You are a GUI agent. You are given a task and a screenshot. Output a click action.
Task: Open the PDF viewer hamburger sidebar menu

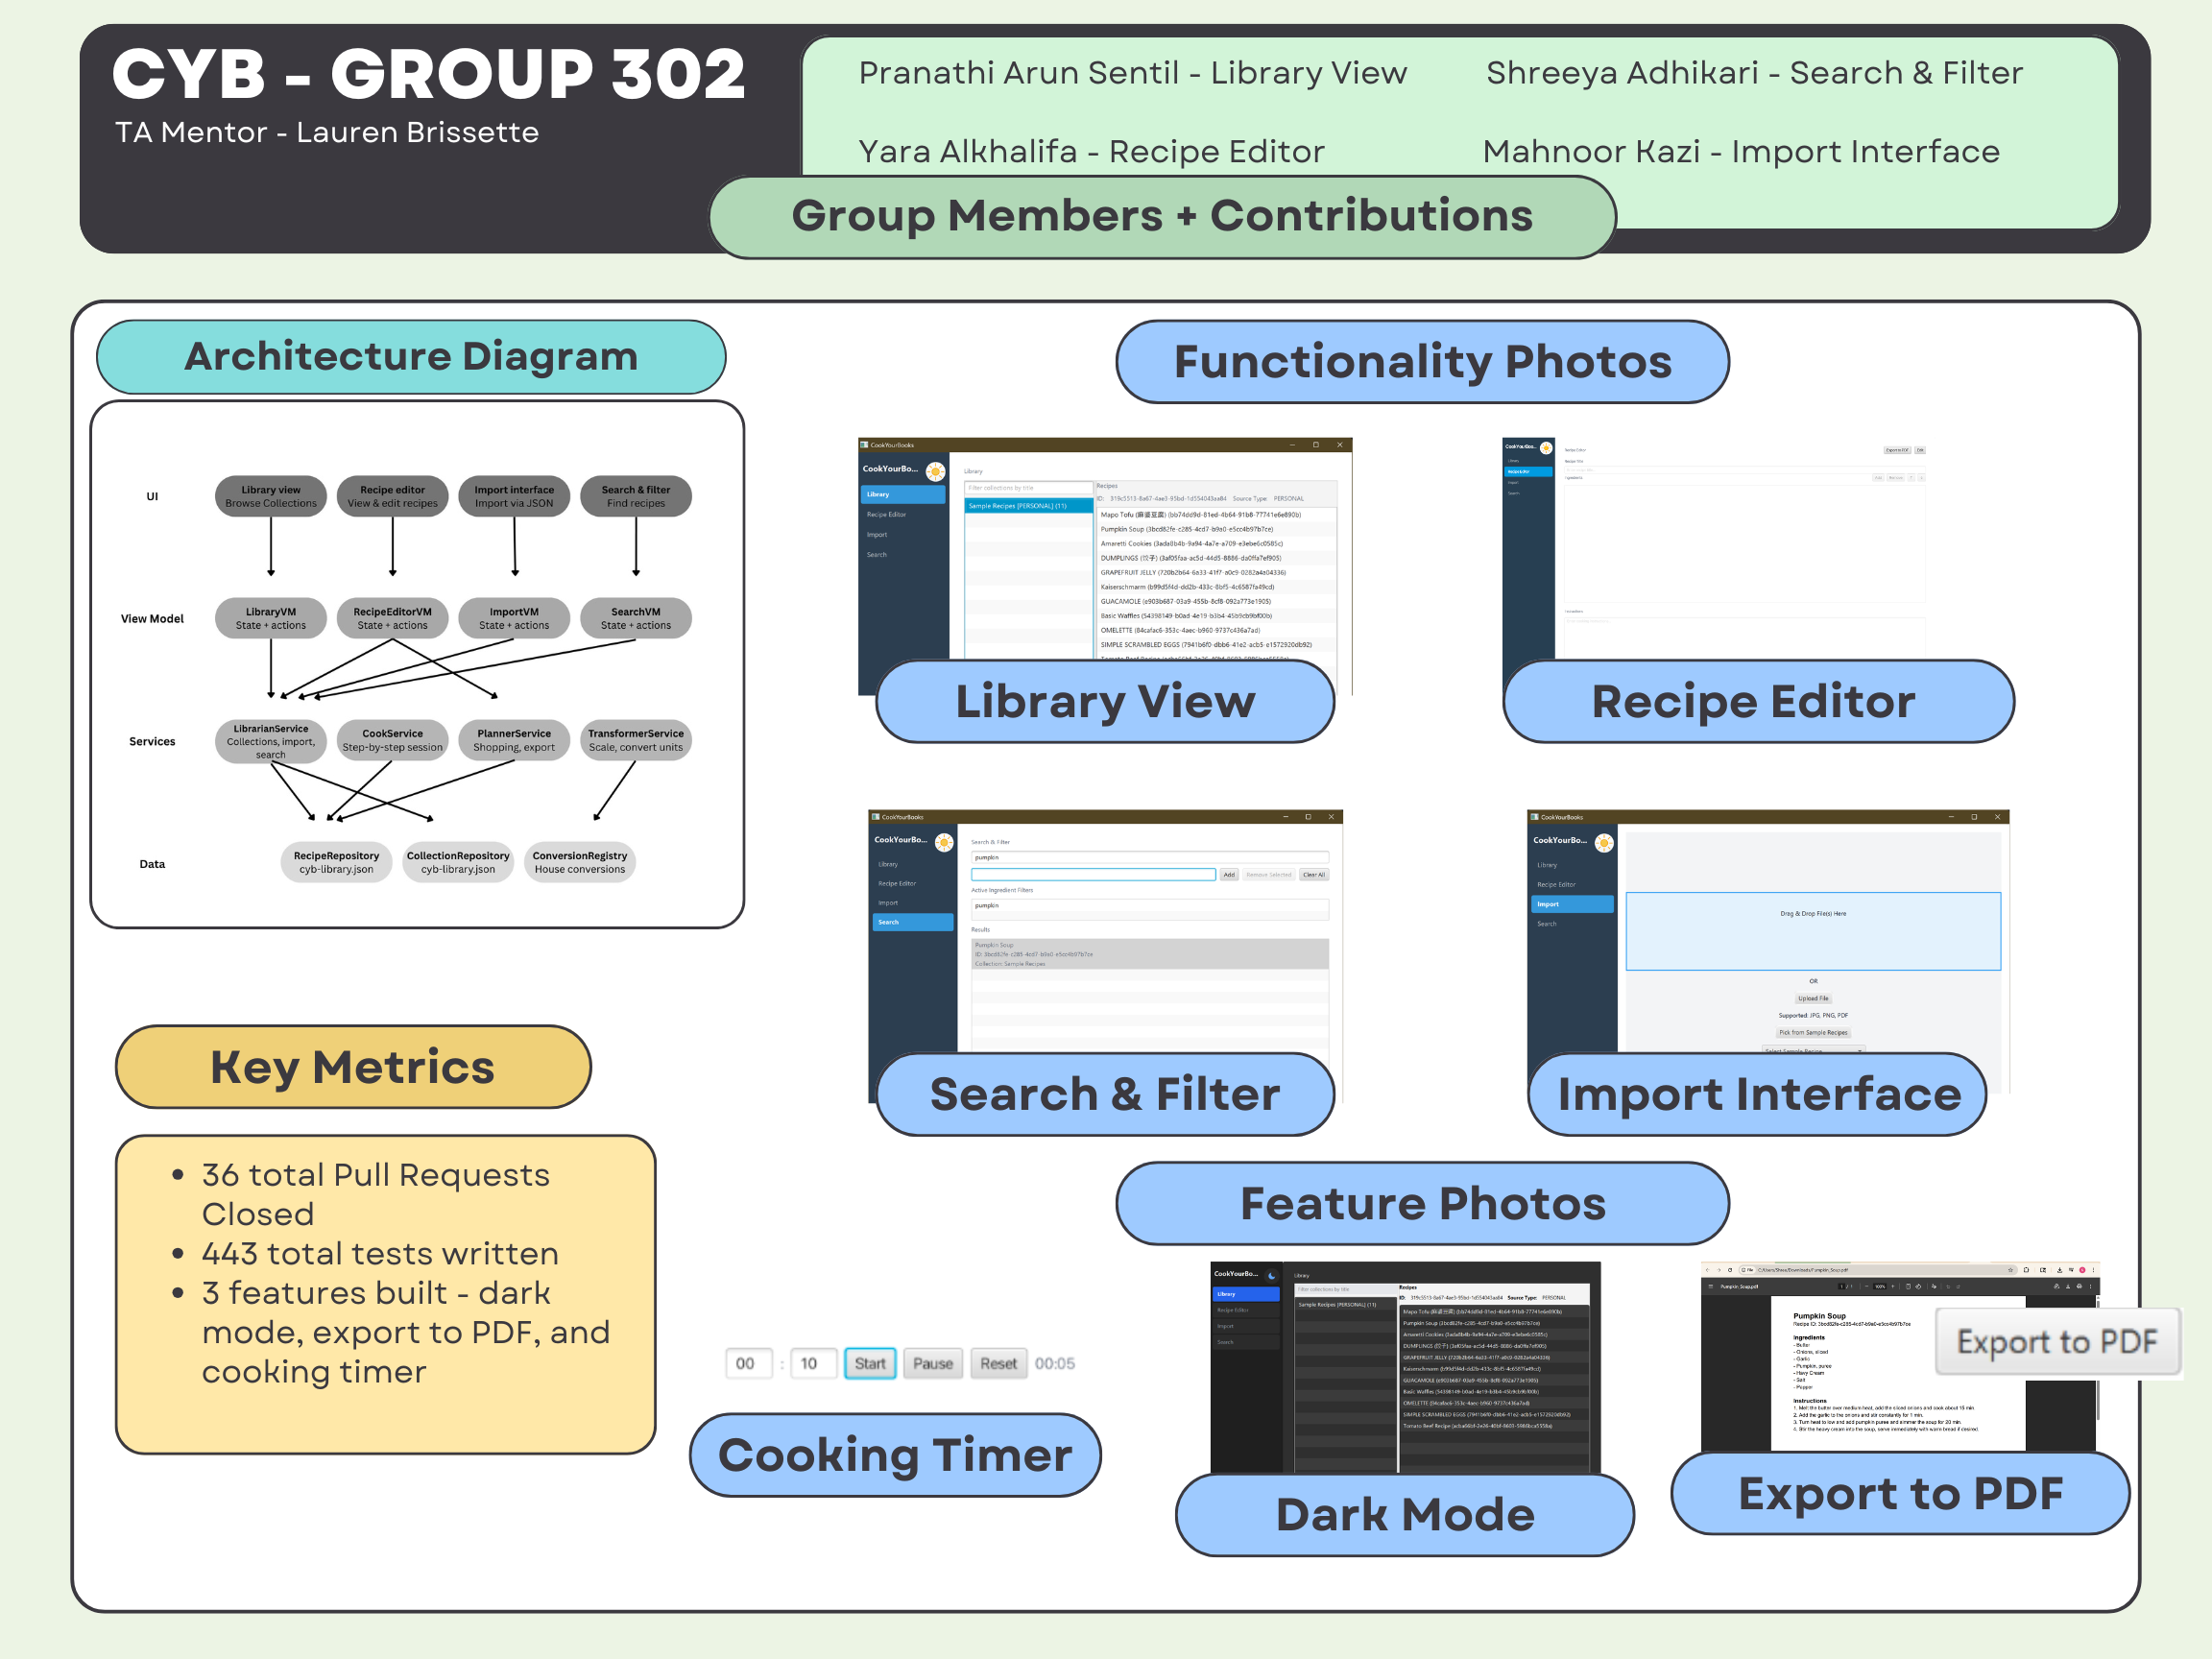coord(1711,1287)
